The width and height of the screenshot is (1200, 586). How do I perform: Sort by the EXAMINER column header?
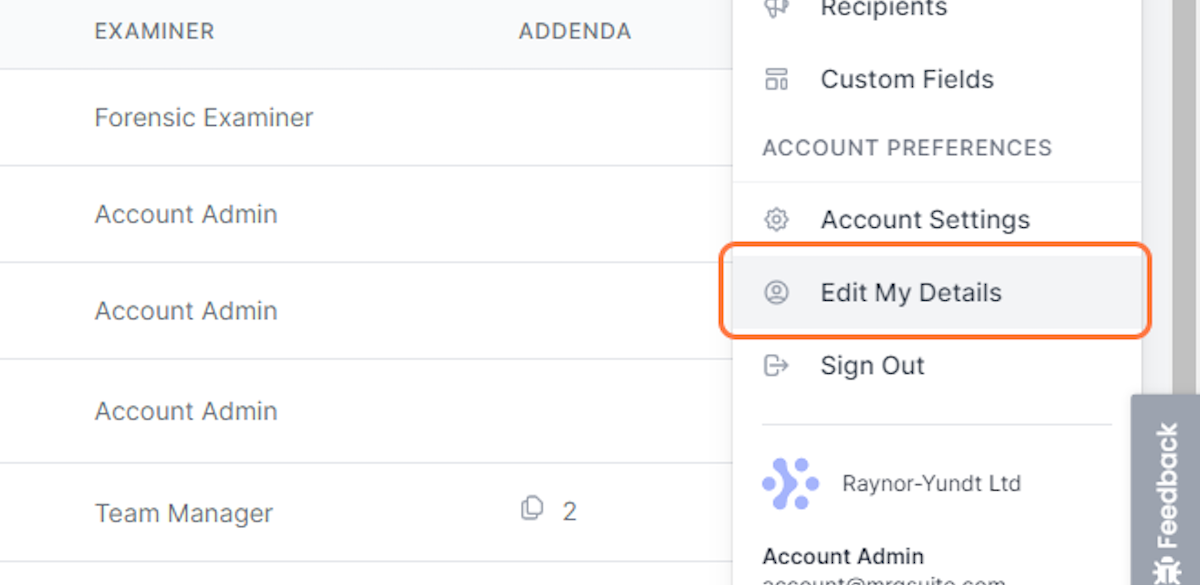point(154,32)
